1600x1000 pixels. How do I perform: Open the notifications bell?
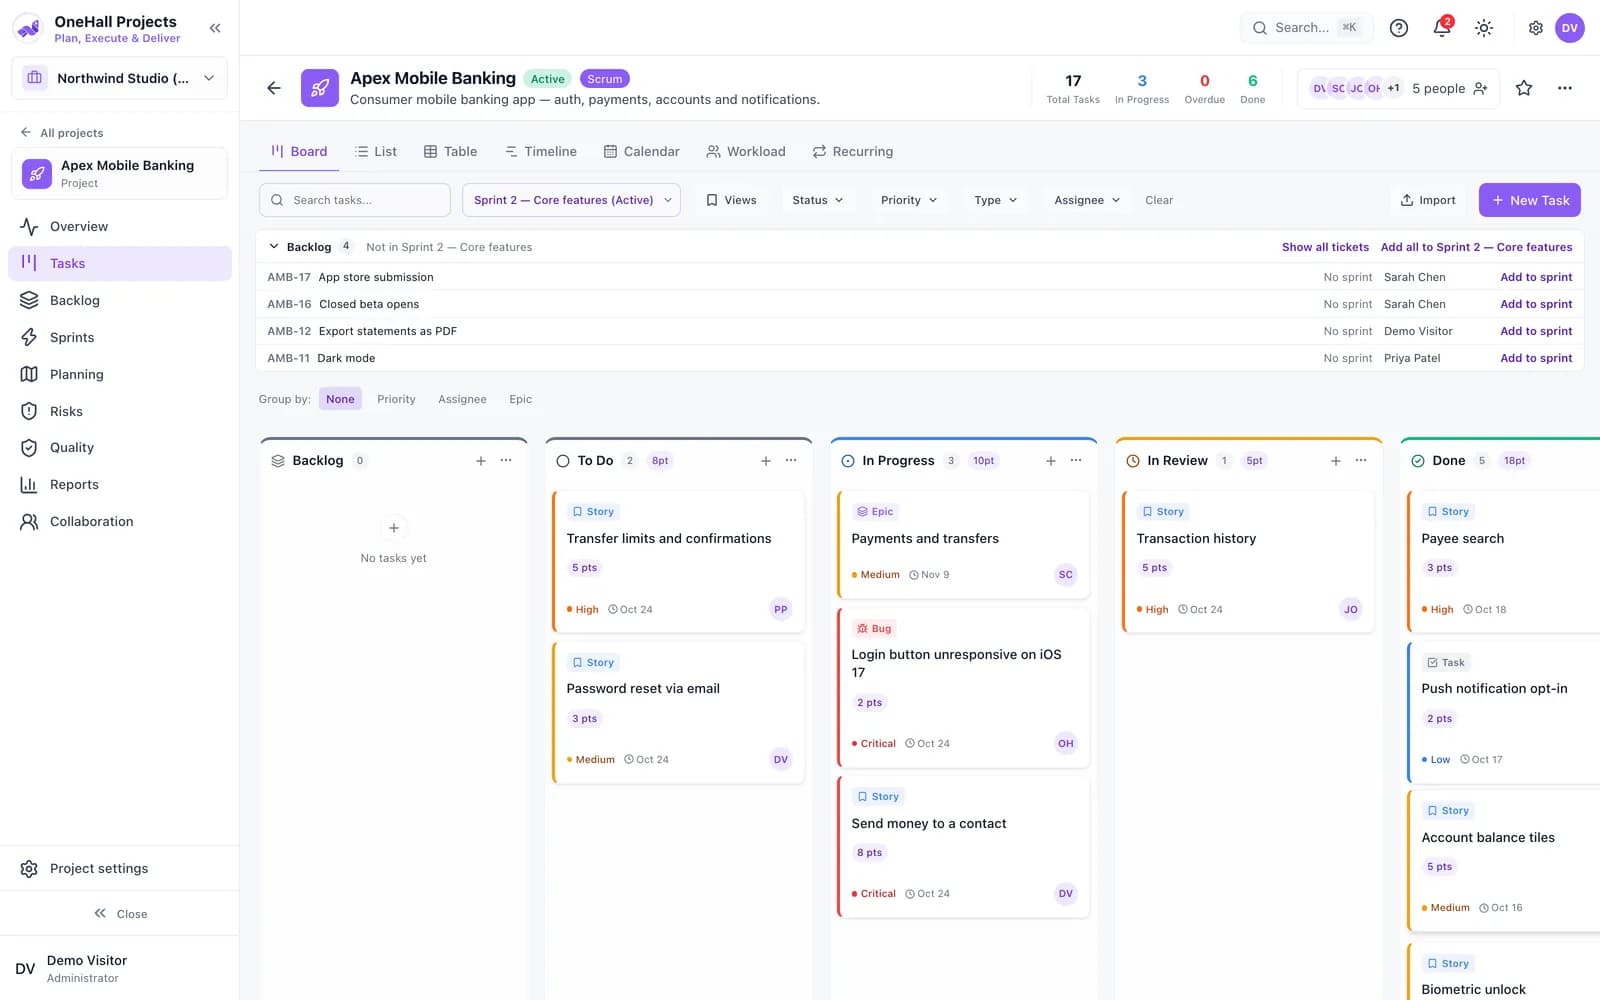click(1441, 28)
